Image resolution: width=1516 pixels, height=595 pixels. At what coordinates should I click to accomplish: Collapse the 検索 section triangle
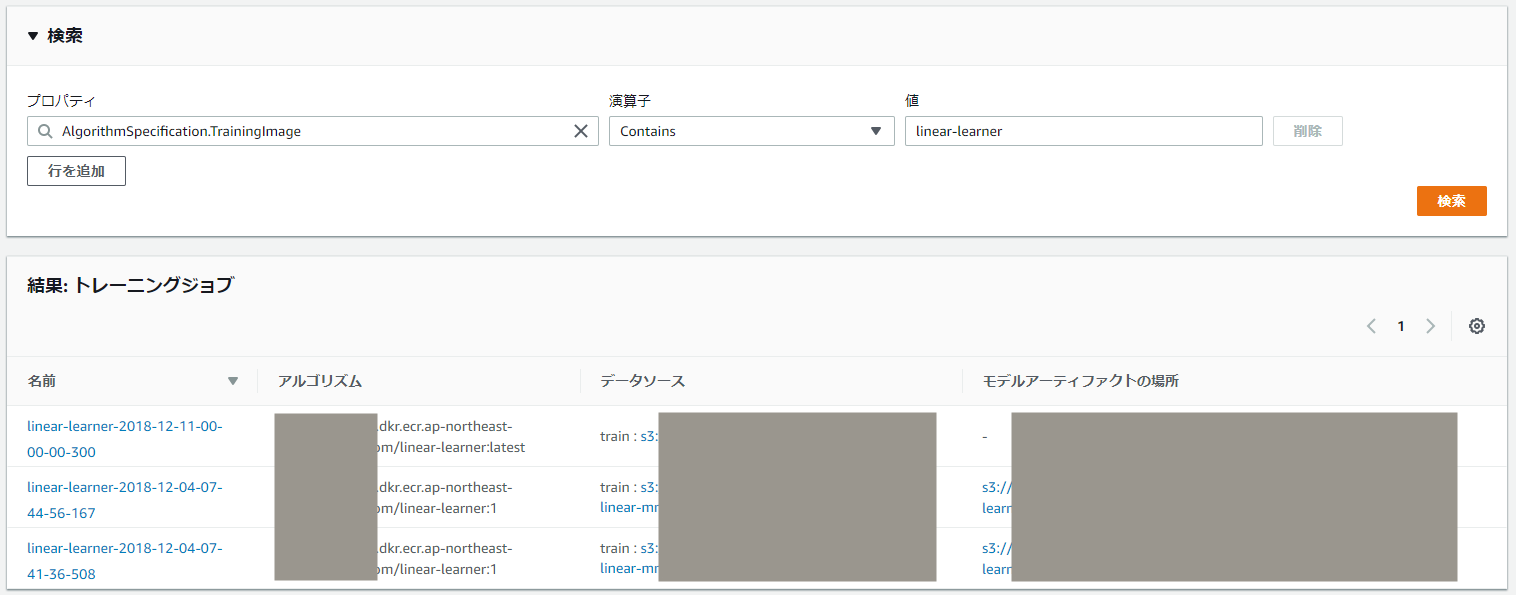(x=34, y=36)
